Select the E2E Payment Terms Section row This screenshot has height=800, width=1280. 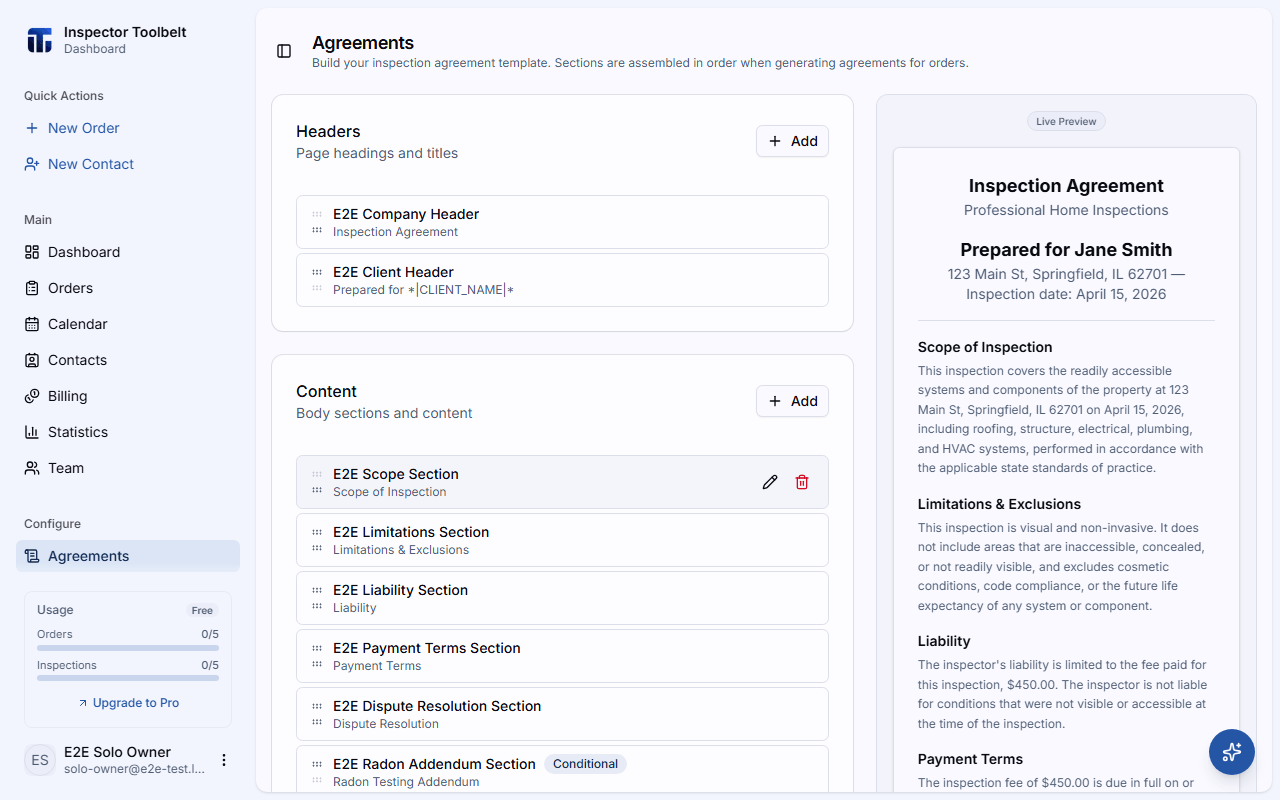point(562,656)
